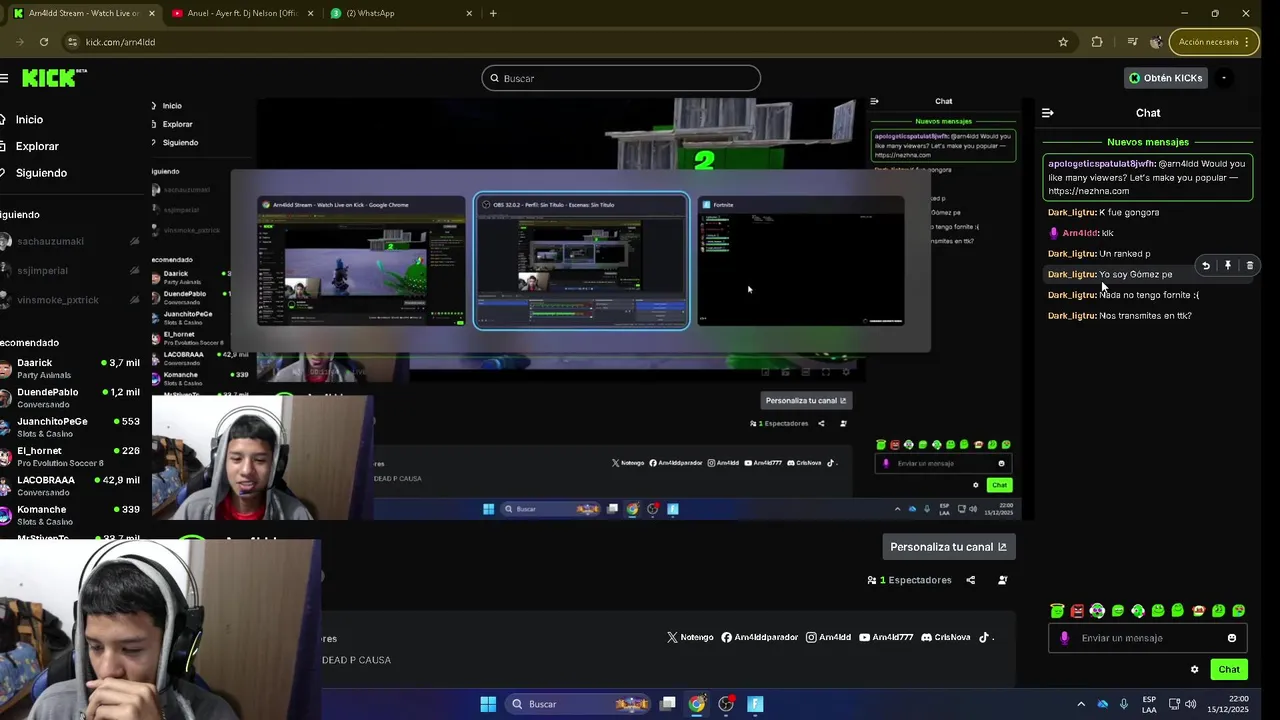Switch to the WhatsApp tab
The image size is (1280, 720).
point(402,13)
